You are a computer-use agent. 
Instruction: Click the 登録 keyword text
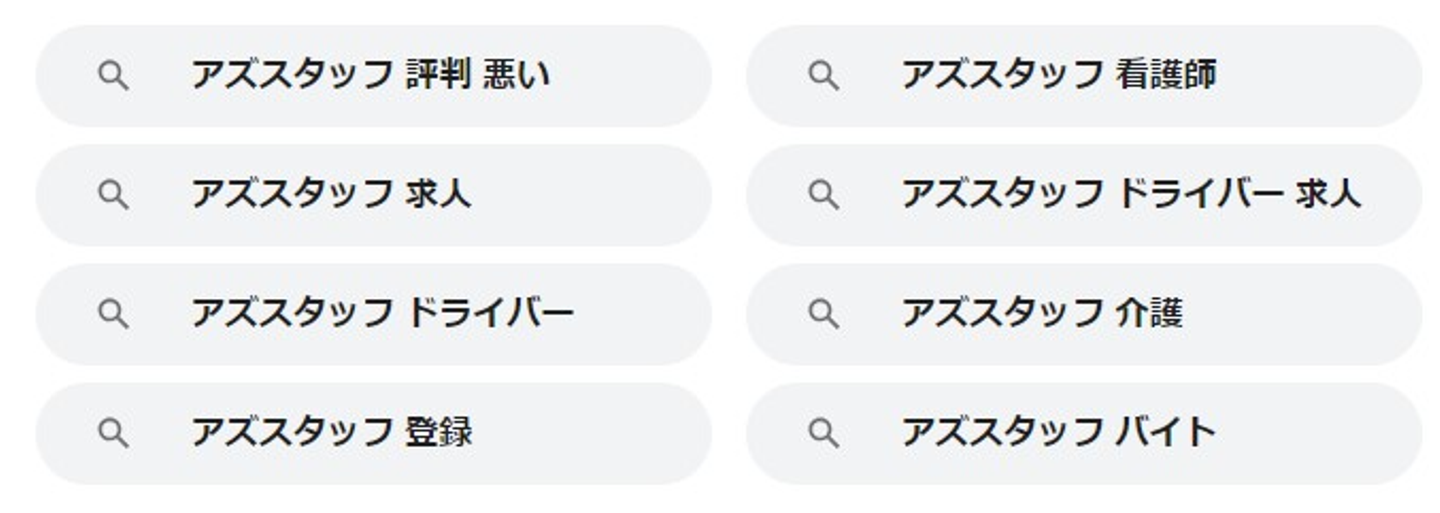coord(439,433)
